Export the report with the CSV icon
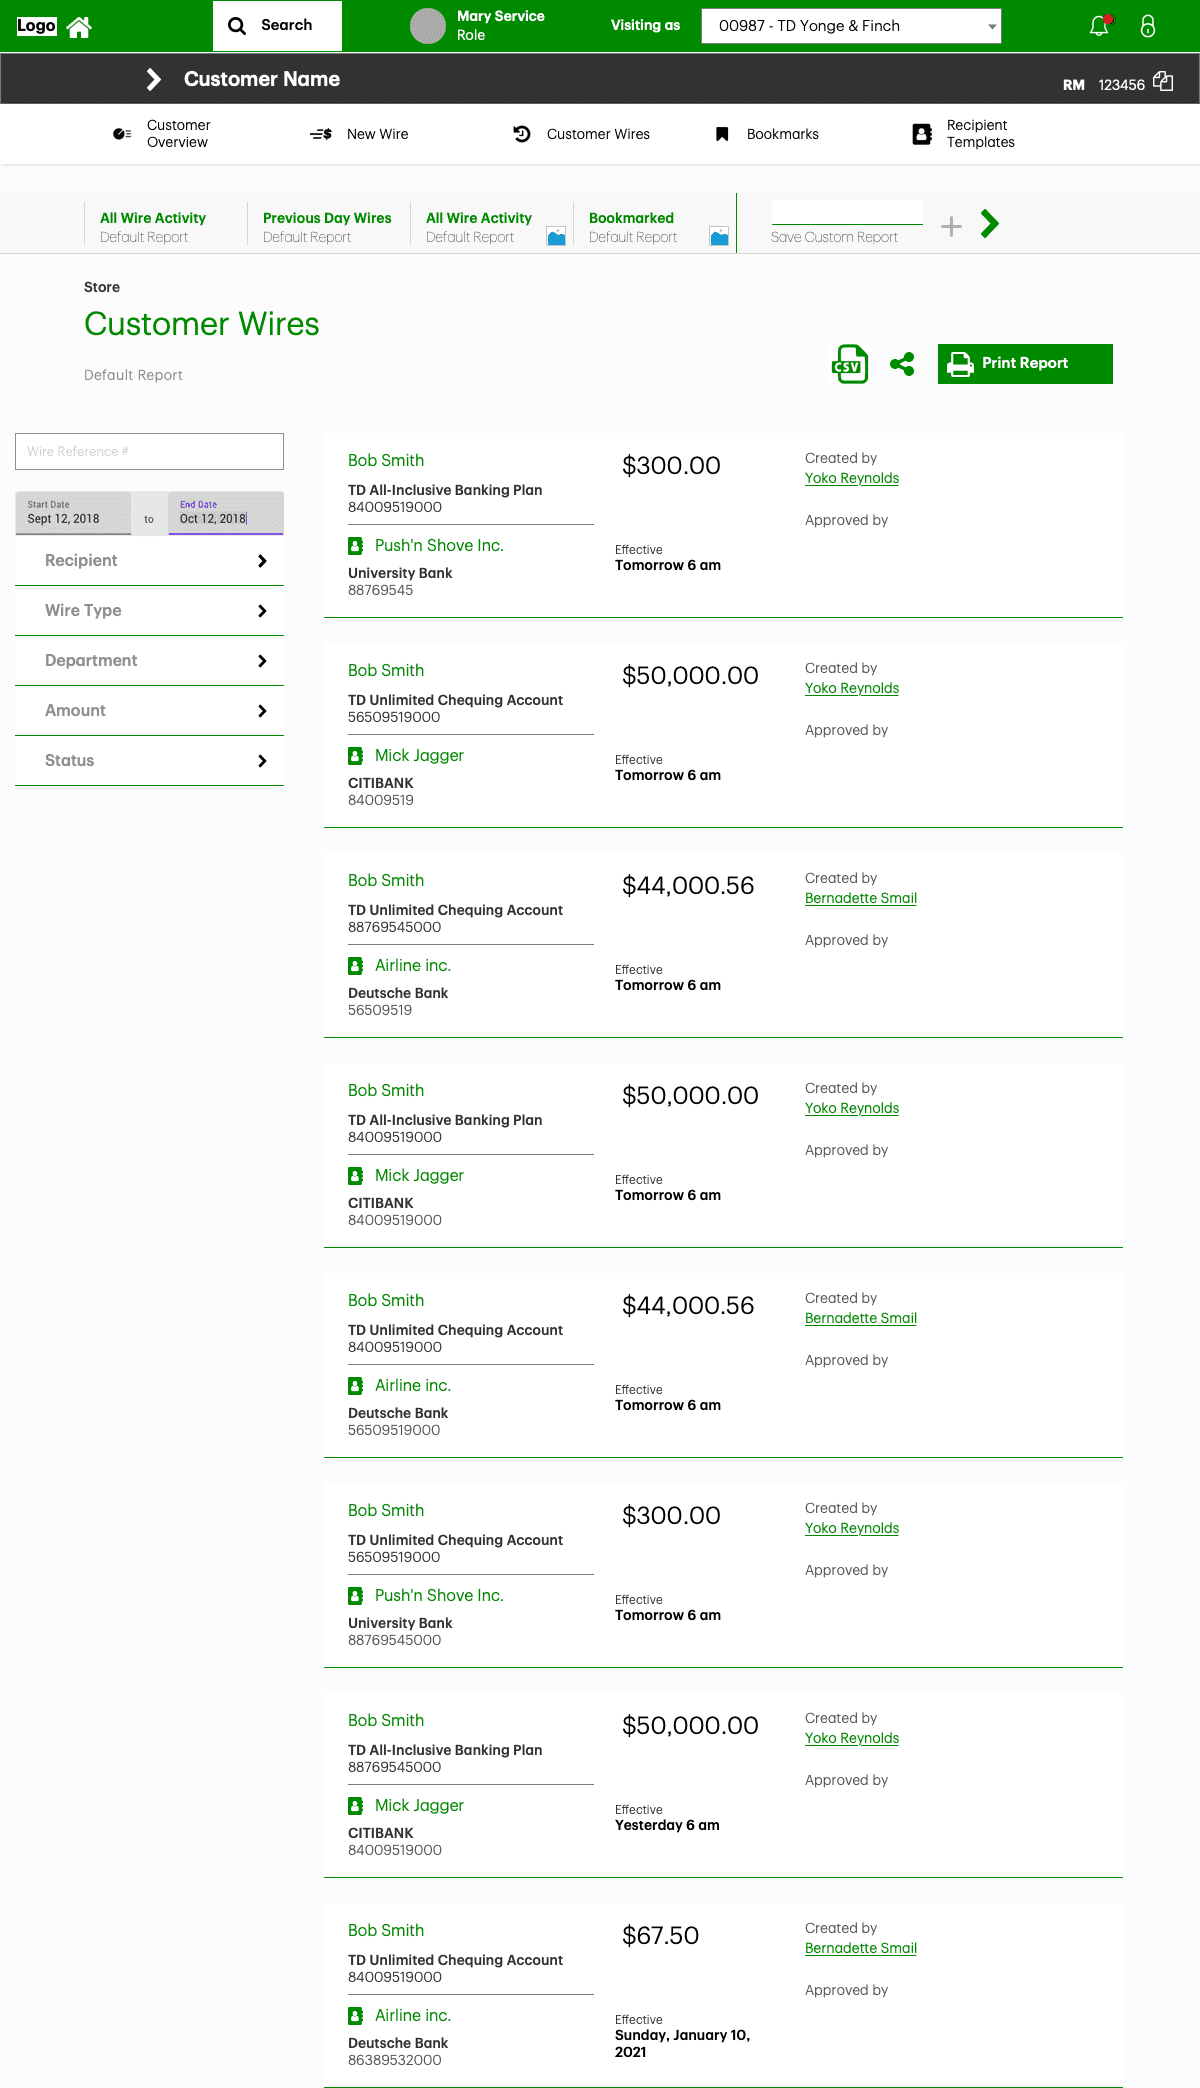Screen dimensions: 1200x2088 tap(849, 364)
